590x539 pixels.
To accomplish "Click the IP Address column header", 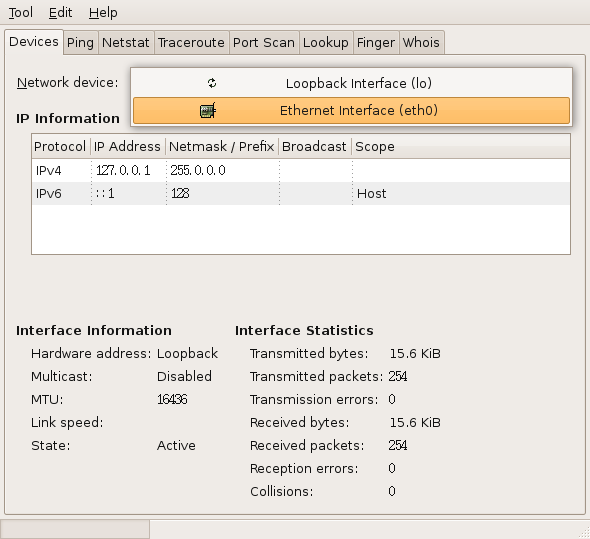I will tap(128, 146).
